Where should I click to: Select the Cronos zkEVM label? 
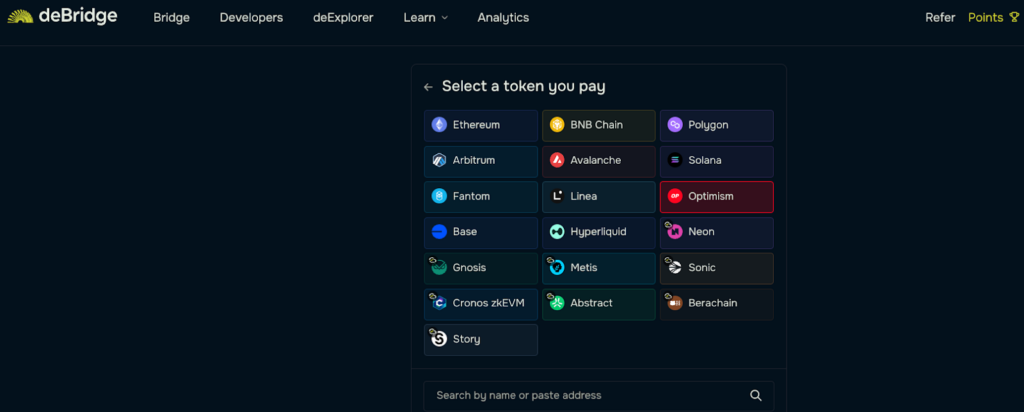pyautogui.click(x=489, y=304)
